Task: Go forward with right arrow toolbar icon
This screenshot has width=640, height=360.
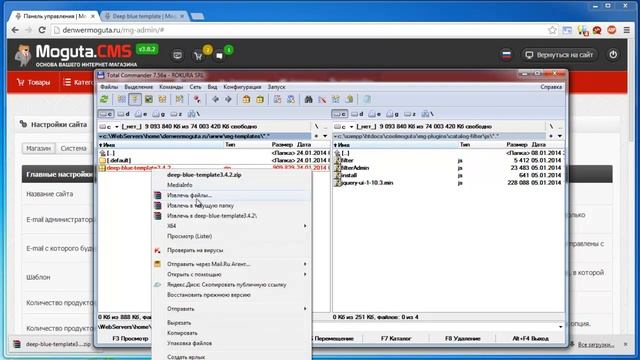Action: click(228, 99)
